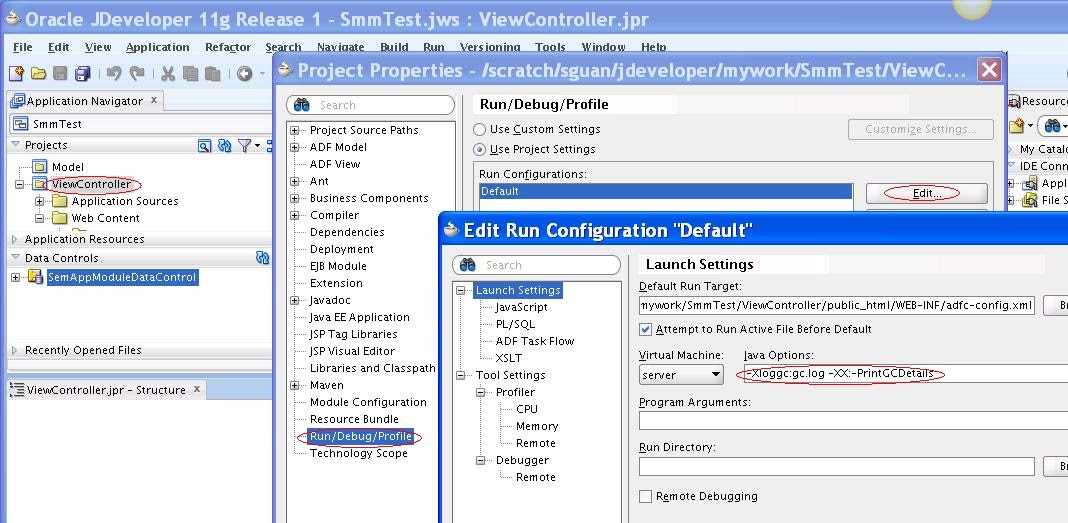Collapse the ViewController project node
The width and height of the screenshot is (1068, 523).
point(19,184)
